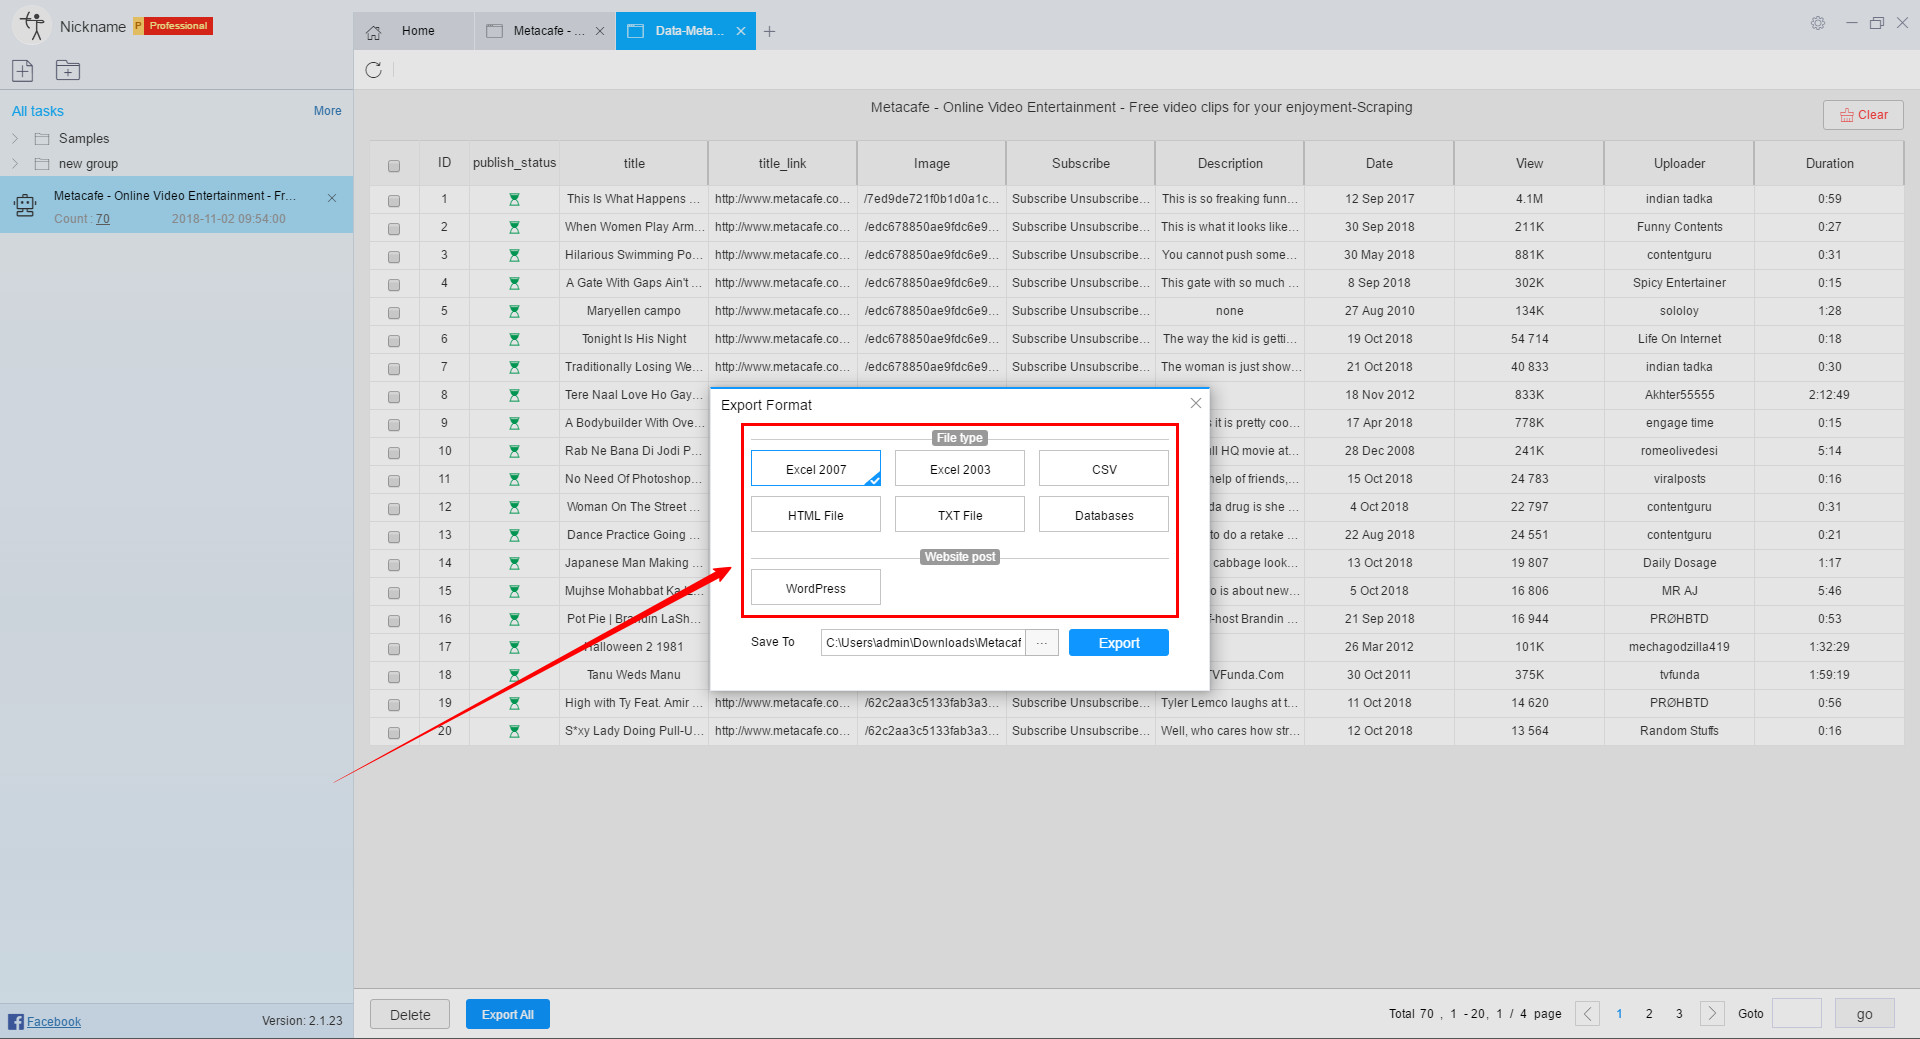Click the new task plus icon
Screen dimensions: 1920x1039
click(23, 70)
